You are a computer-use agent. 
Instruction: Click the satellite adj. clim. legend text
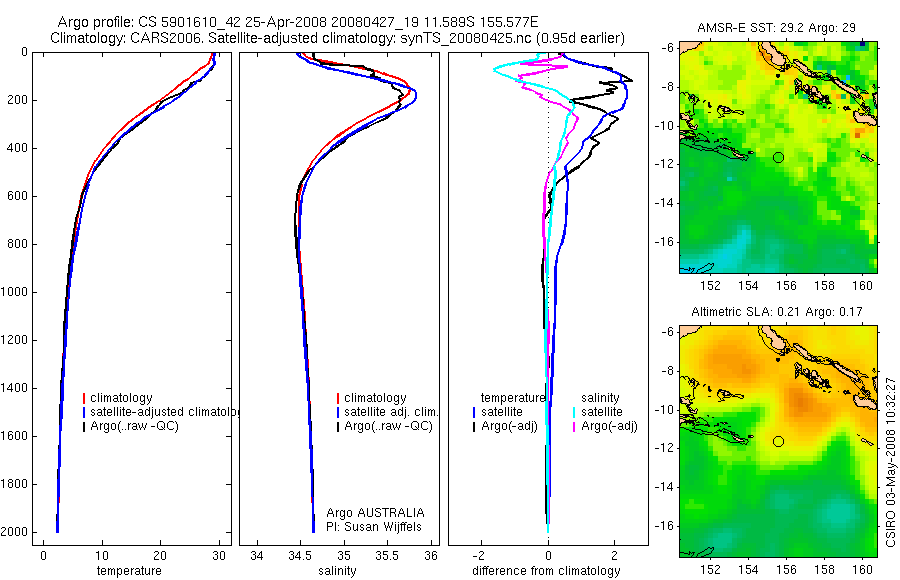391,412
